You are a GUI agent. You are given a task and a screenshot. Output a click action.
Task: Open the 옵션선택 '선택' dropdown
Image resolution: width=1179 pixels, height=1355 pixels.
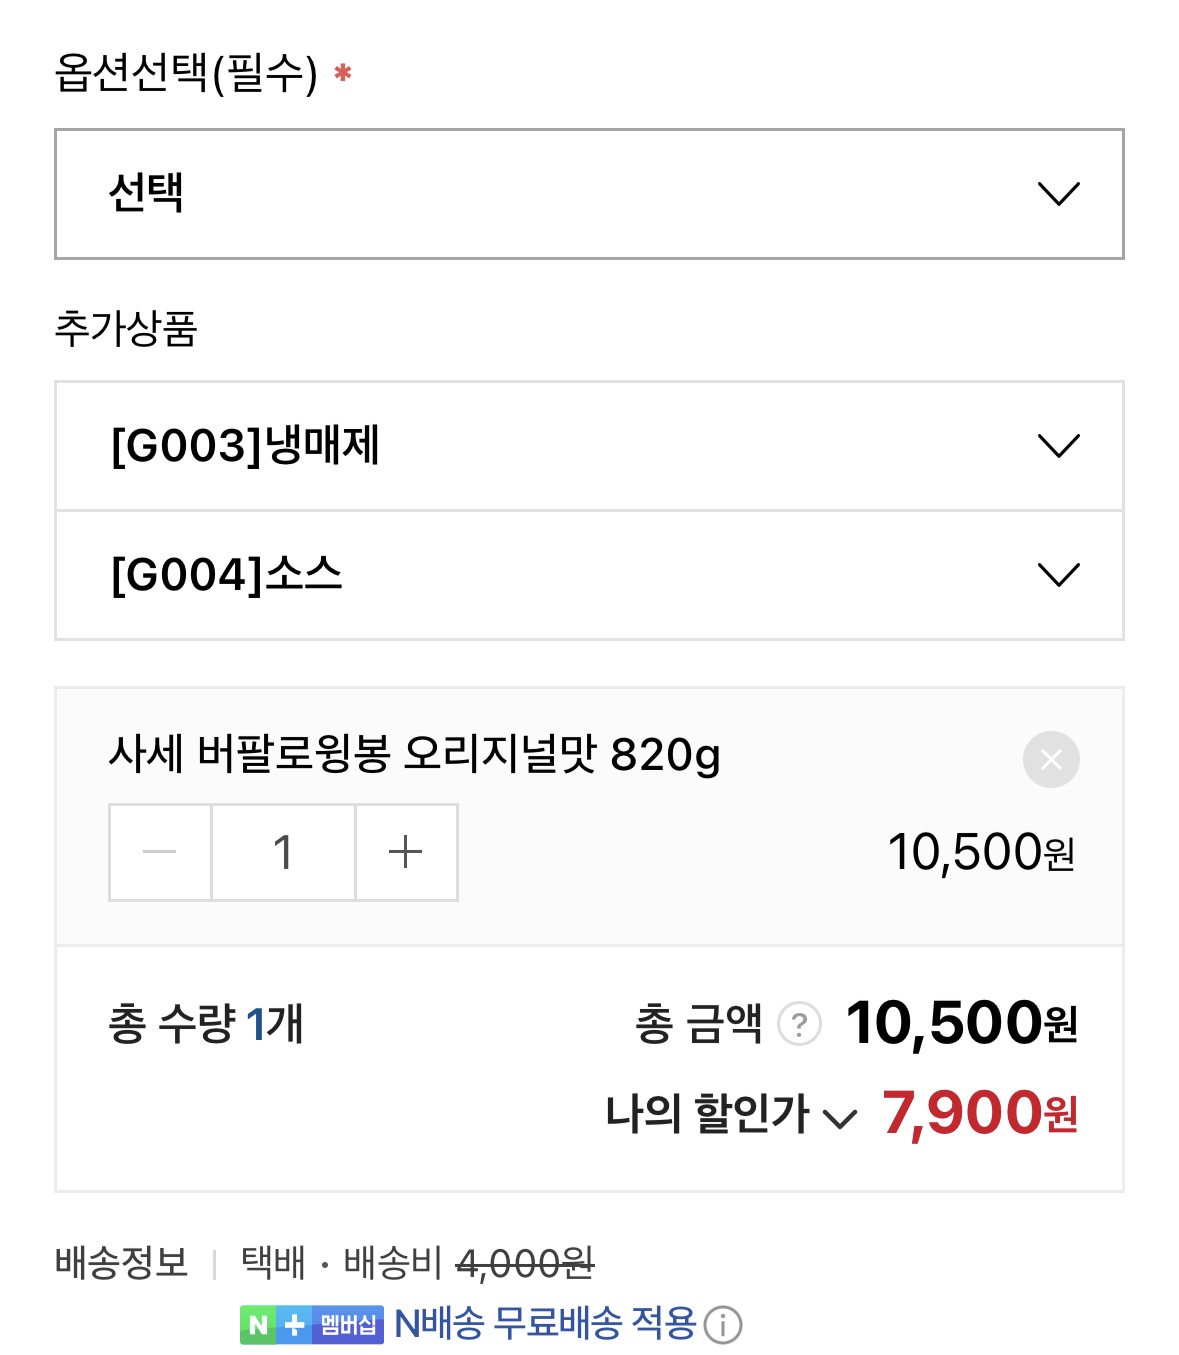tap(588, 194)
